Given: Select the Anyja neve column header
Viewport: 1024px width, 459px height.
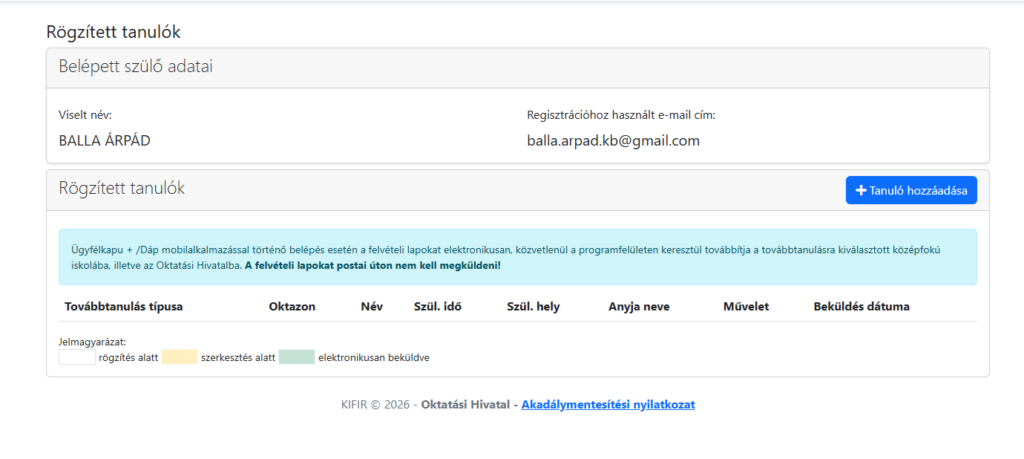Looking at the screenshot, I should [x=639, y=306].
